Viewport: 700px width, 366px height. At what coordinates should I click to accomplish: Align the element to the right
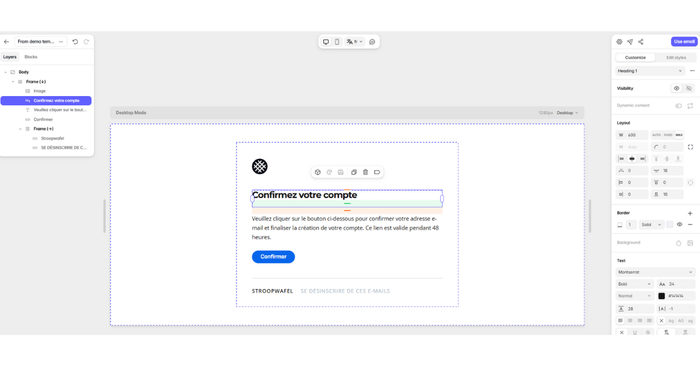pos(642,159)
